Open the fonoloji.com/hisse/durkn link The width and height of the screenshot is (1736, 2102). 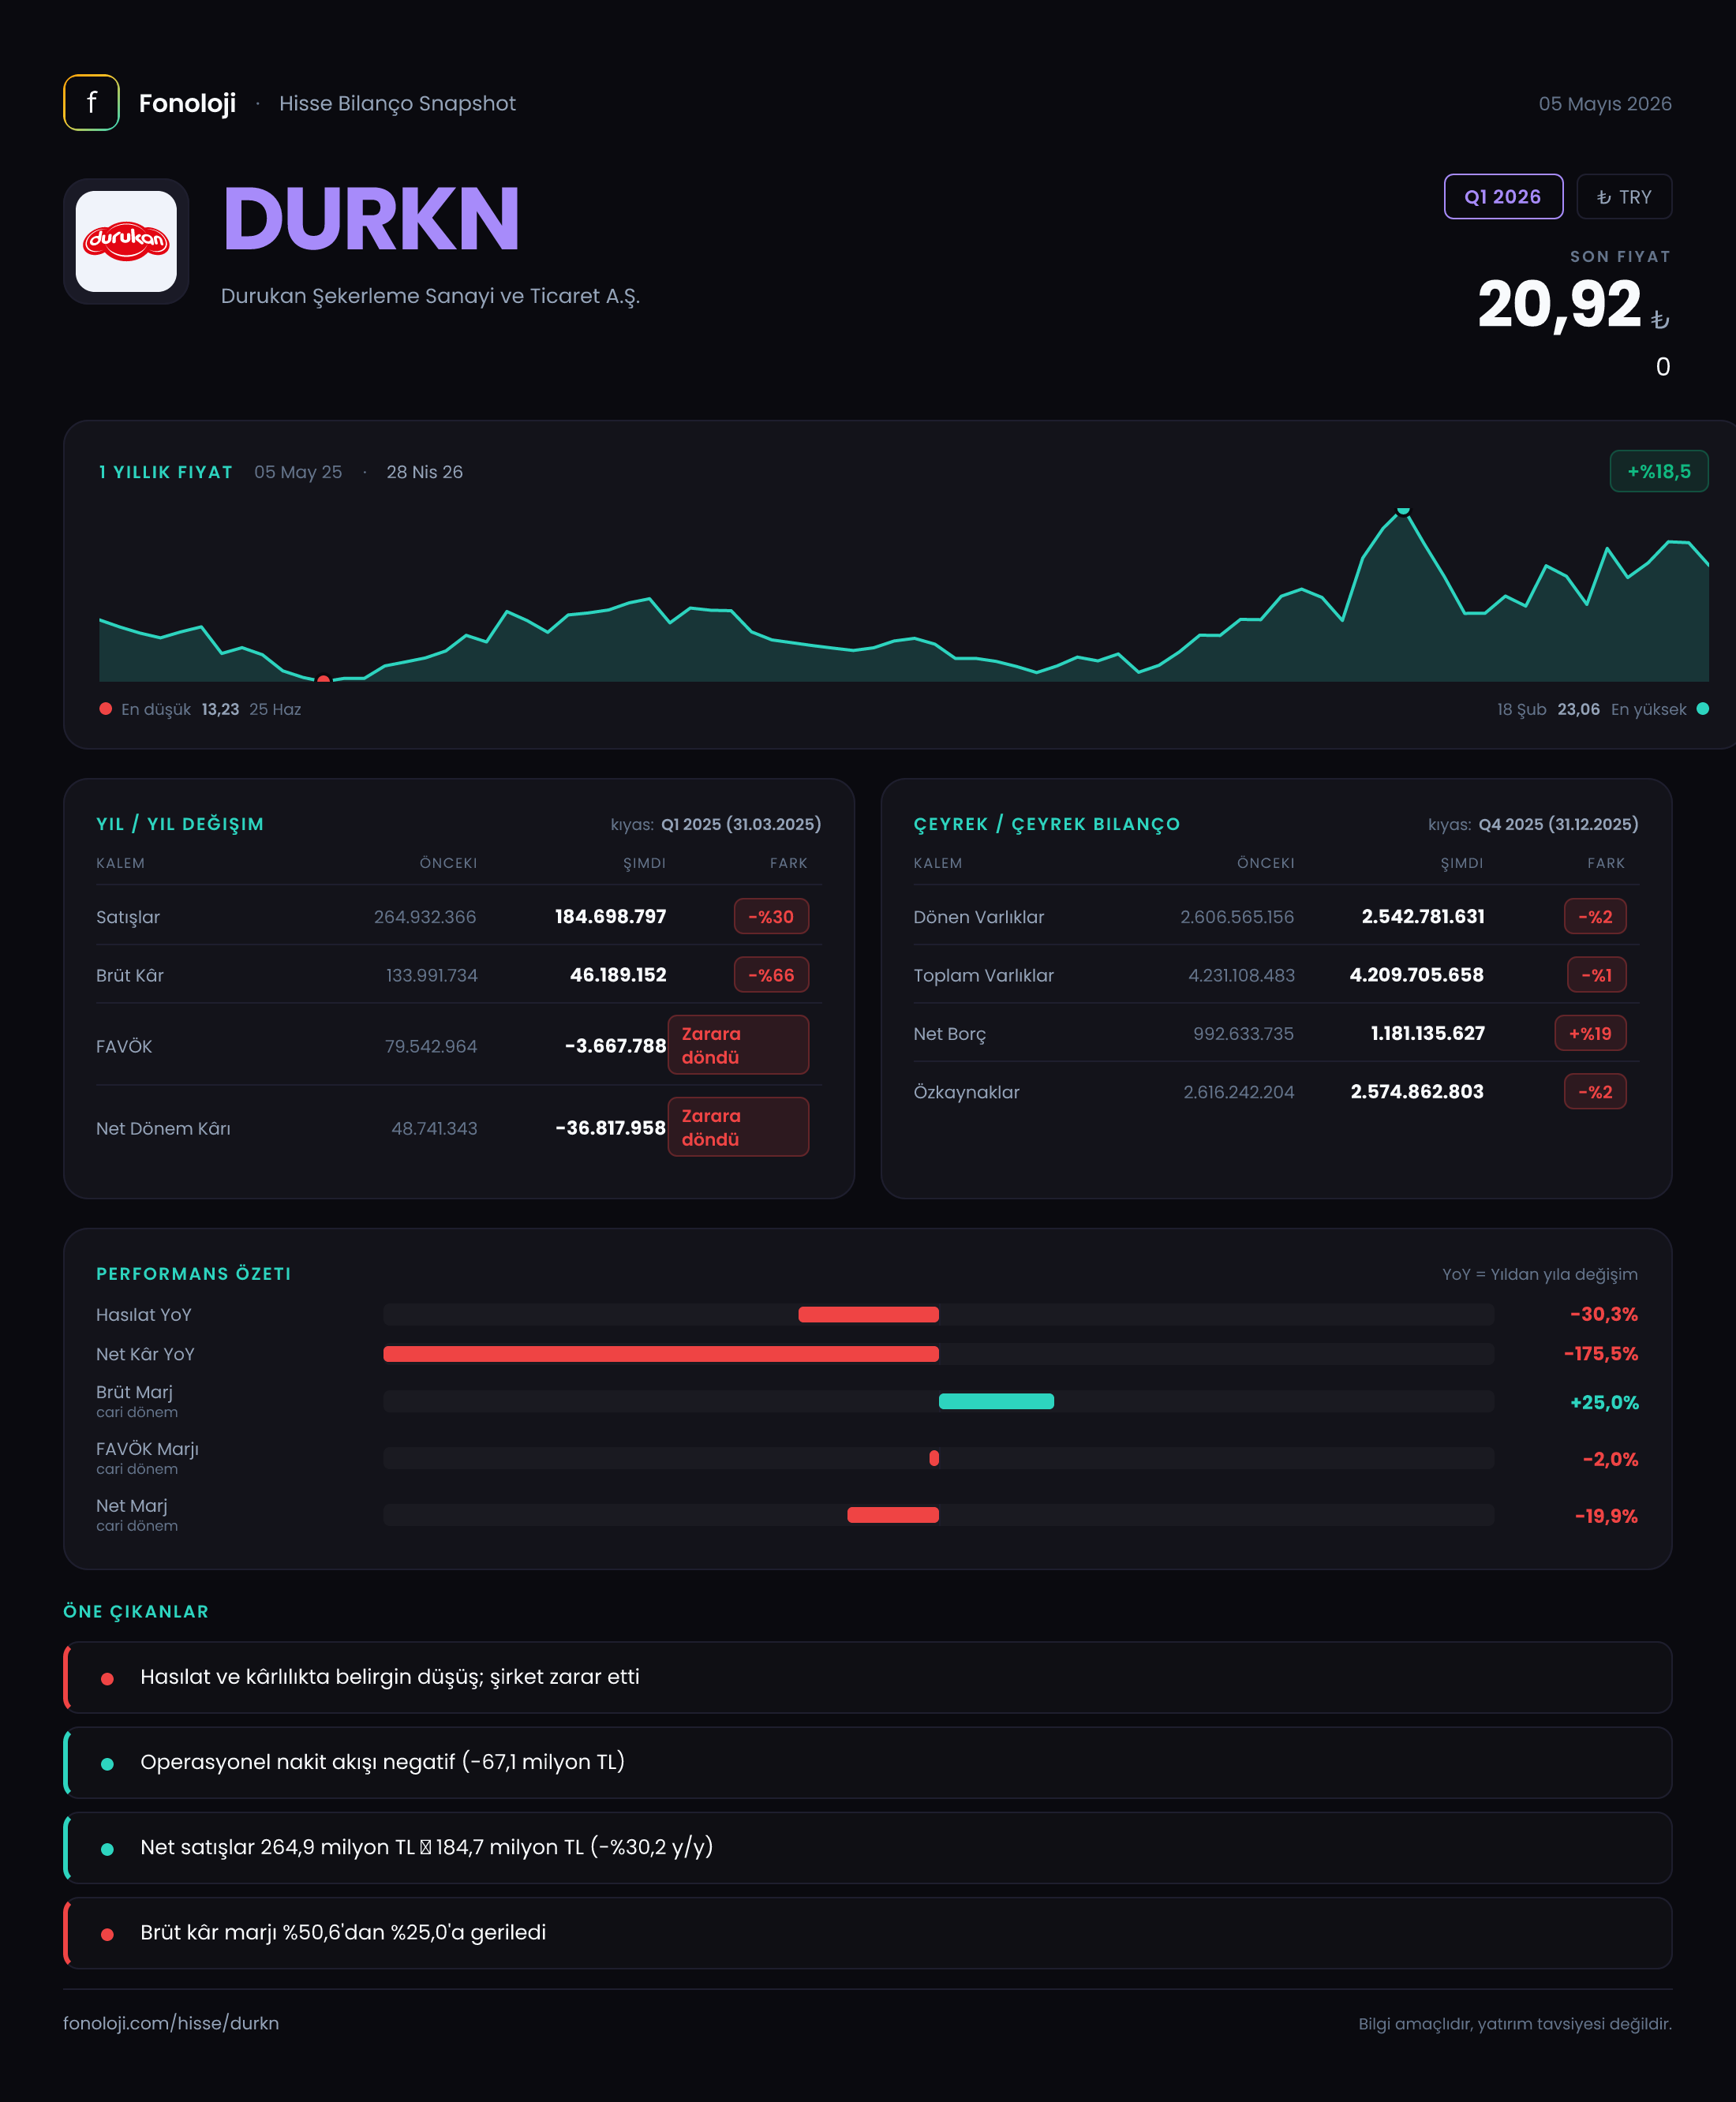171,2023
